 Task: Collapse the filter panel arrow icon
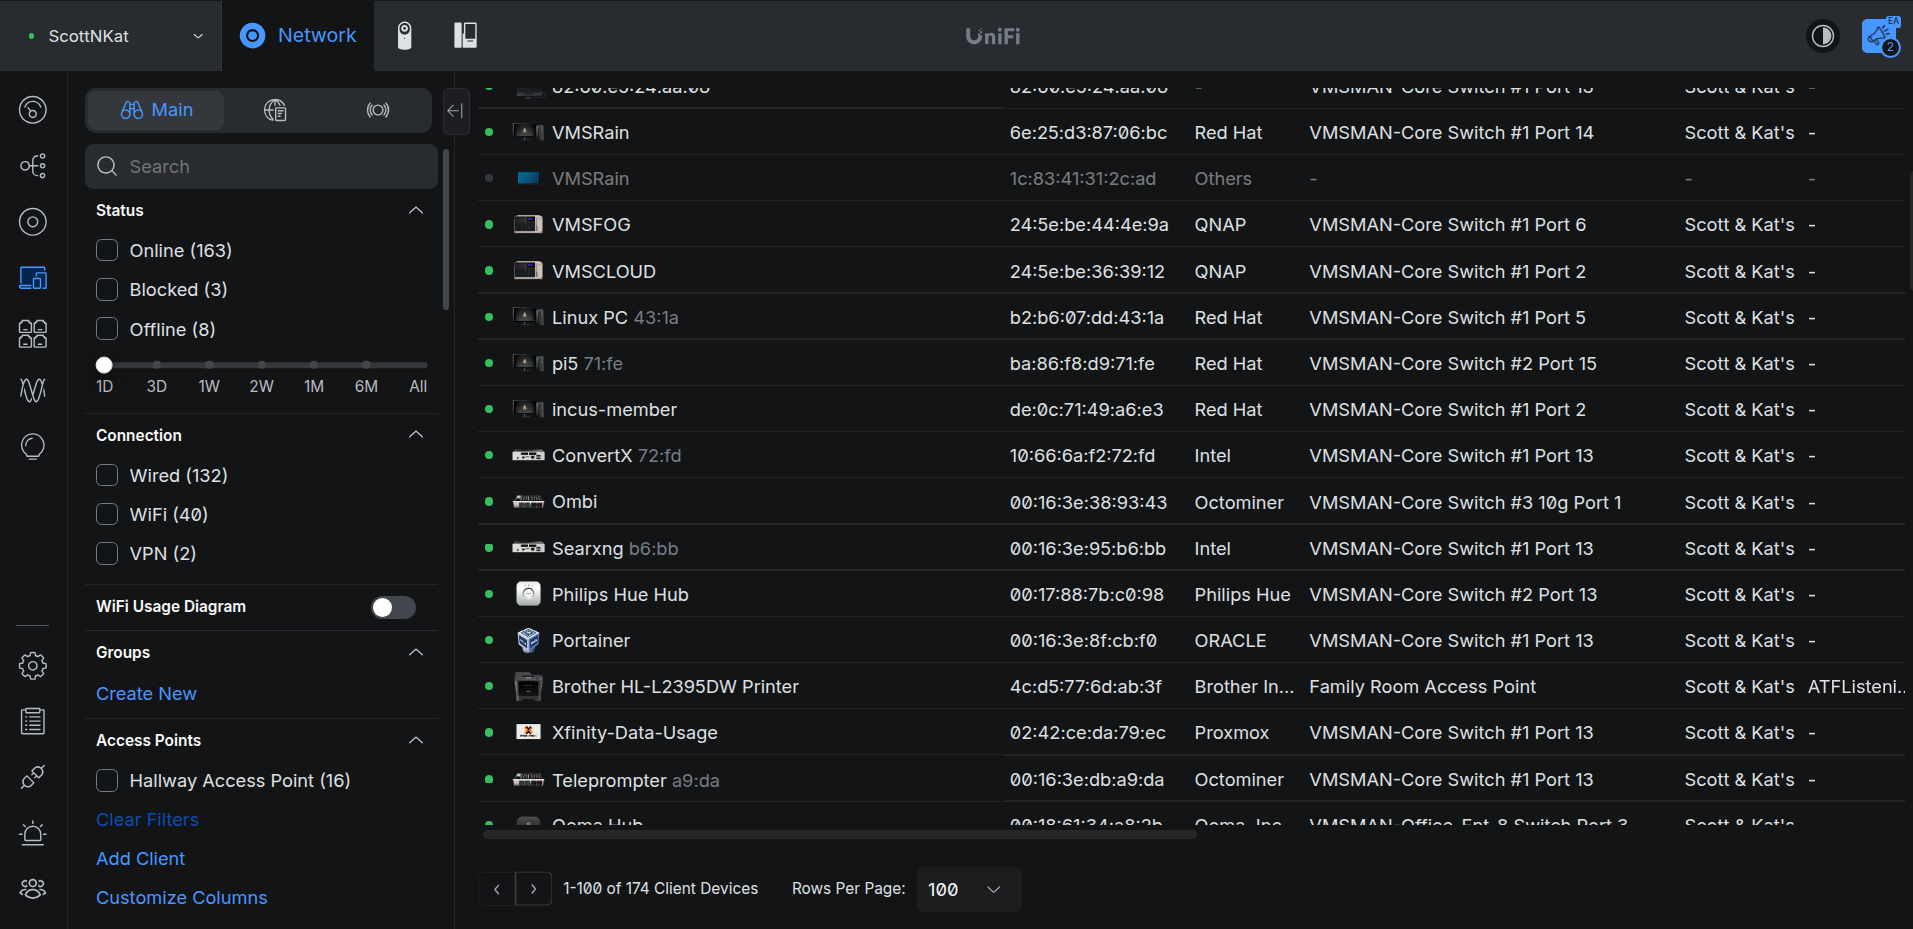click(455, 110)
